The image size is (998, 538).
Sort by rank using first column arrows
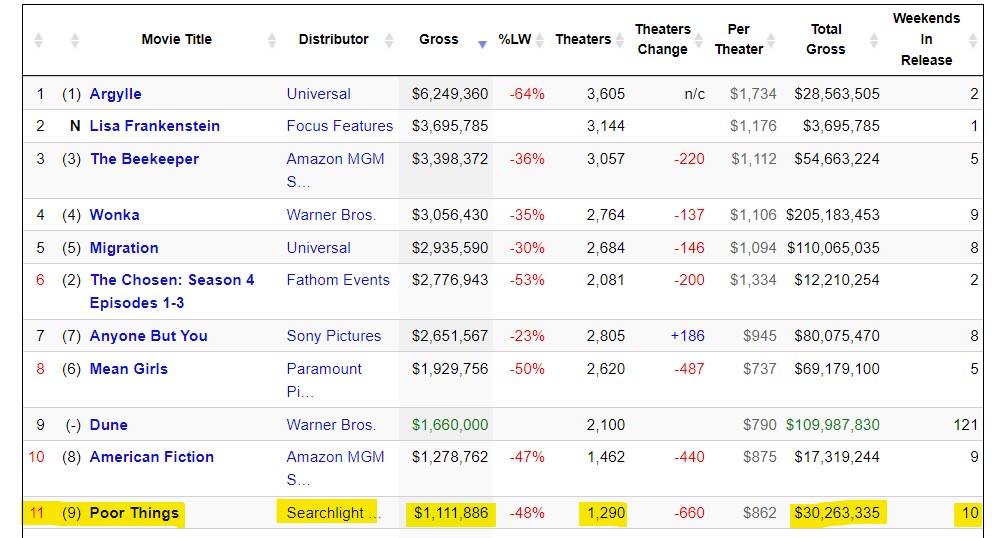click(x=39, y=40)
